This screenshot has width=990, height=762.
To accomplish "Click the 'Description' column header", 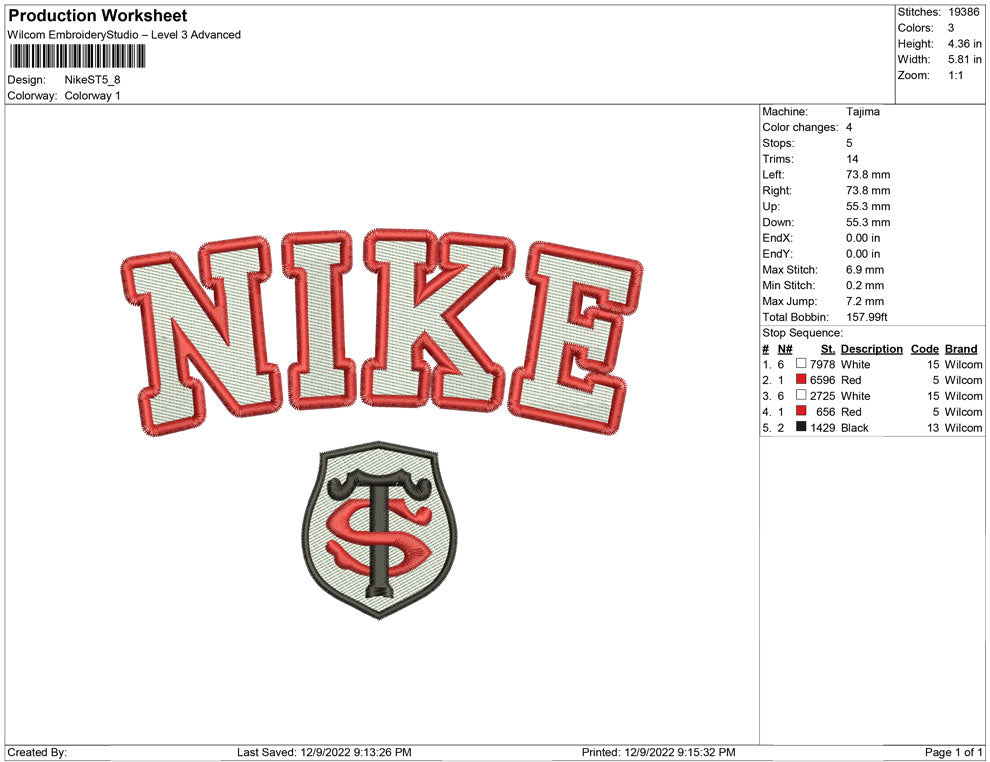I will [871, 349].
